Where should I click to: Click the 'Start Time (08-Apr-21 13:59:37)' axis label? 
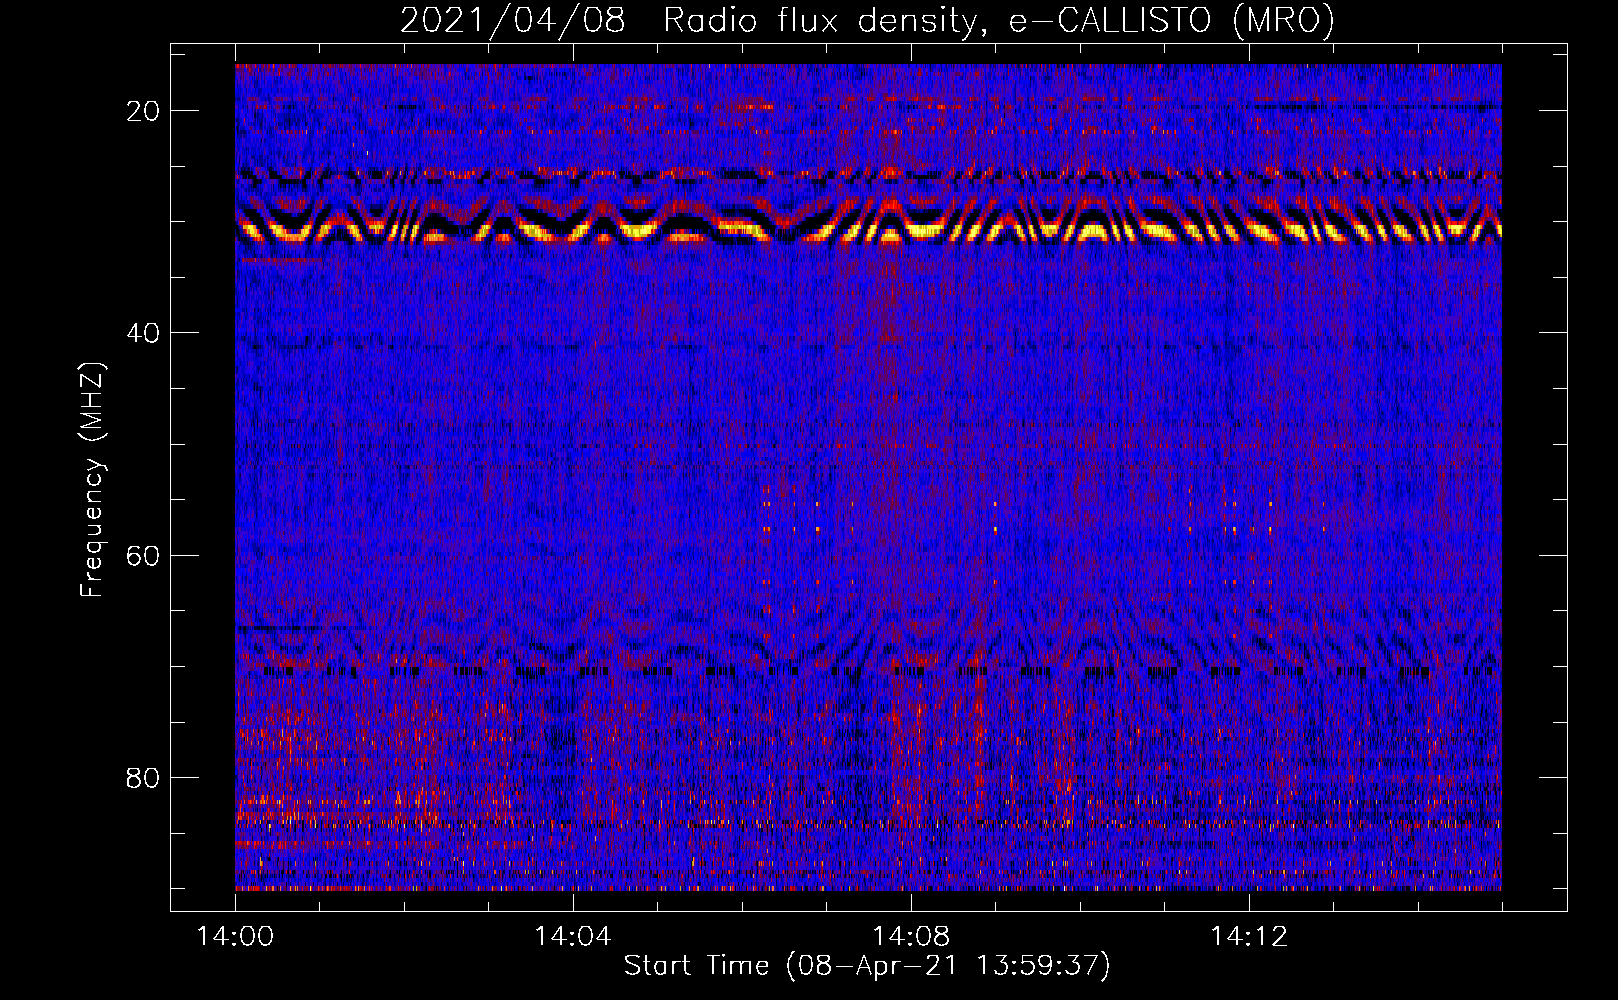pos(867,966)
